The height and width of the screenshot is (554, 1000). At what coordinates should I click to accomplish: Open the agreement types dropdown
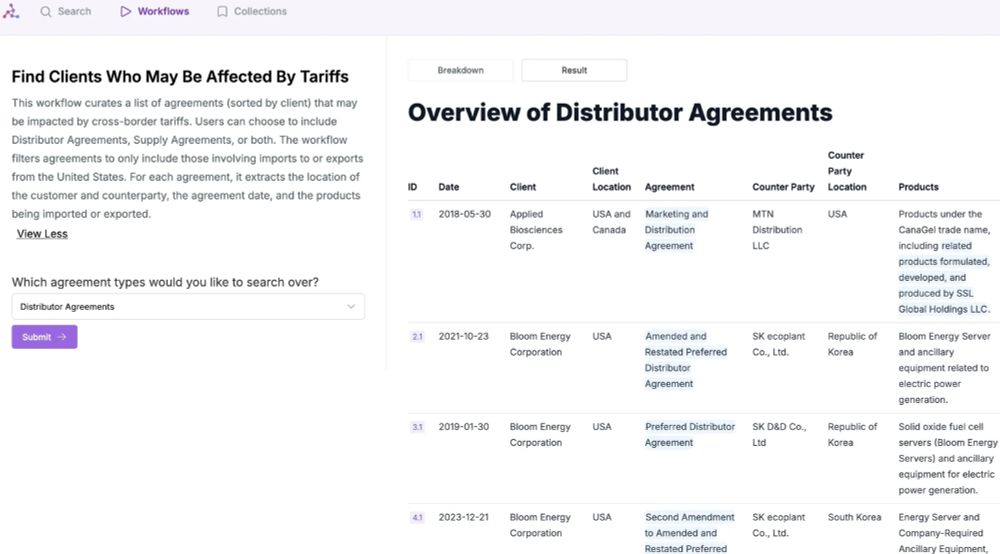[188, 307]
